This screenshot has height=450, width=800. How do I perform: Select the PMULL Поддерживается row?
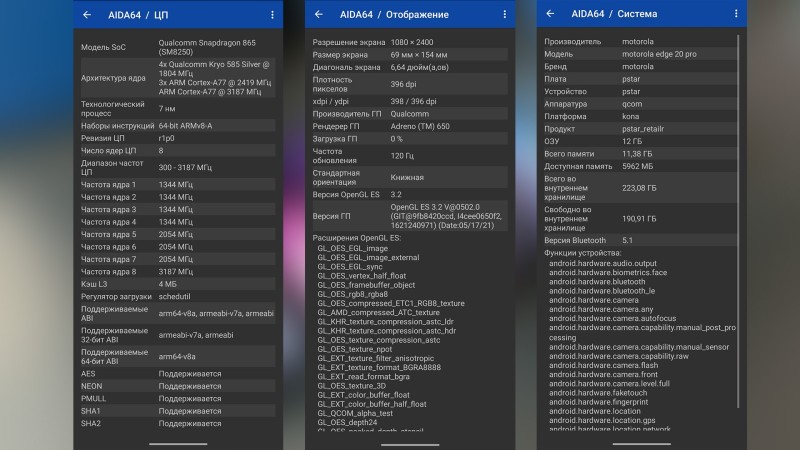[178, 398]
